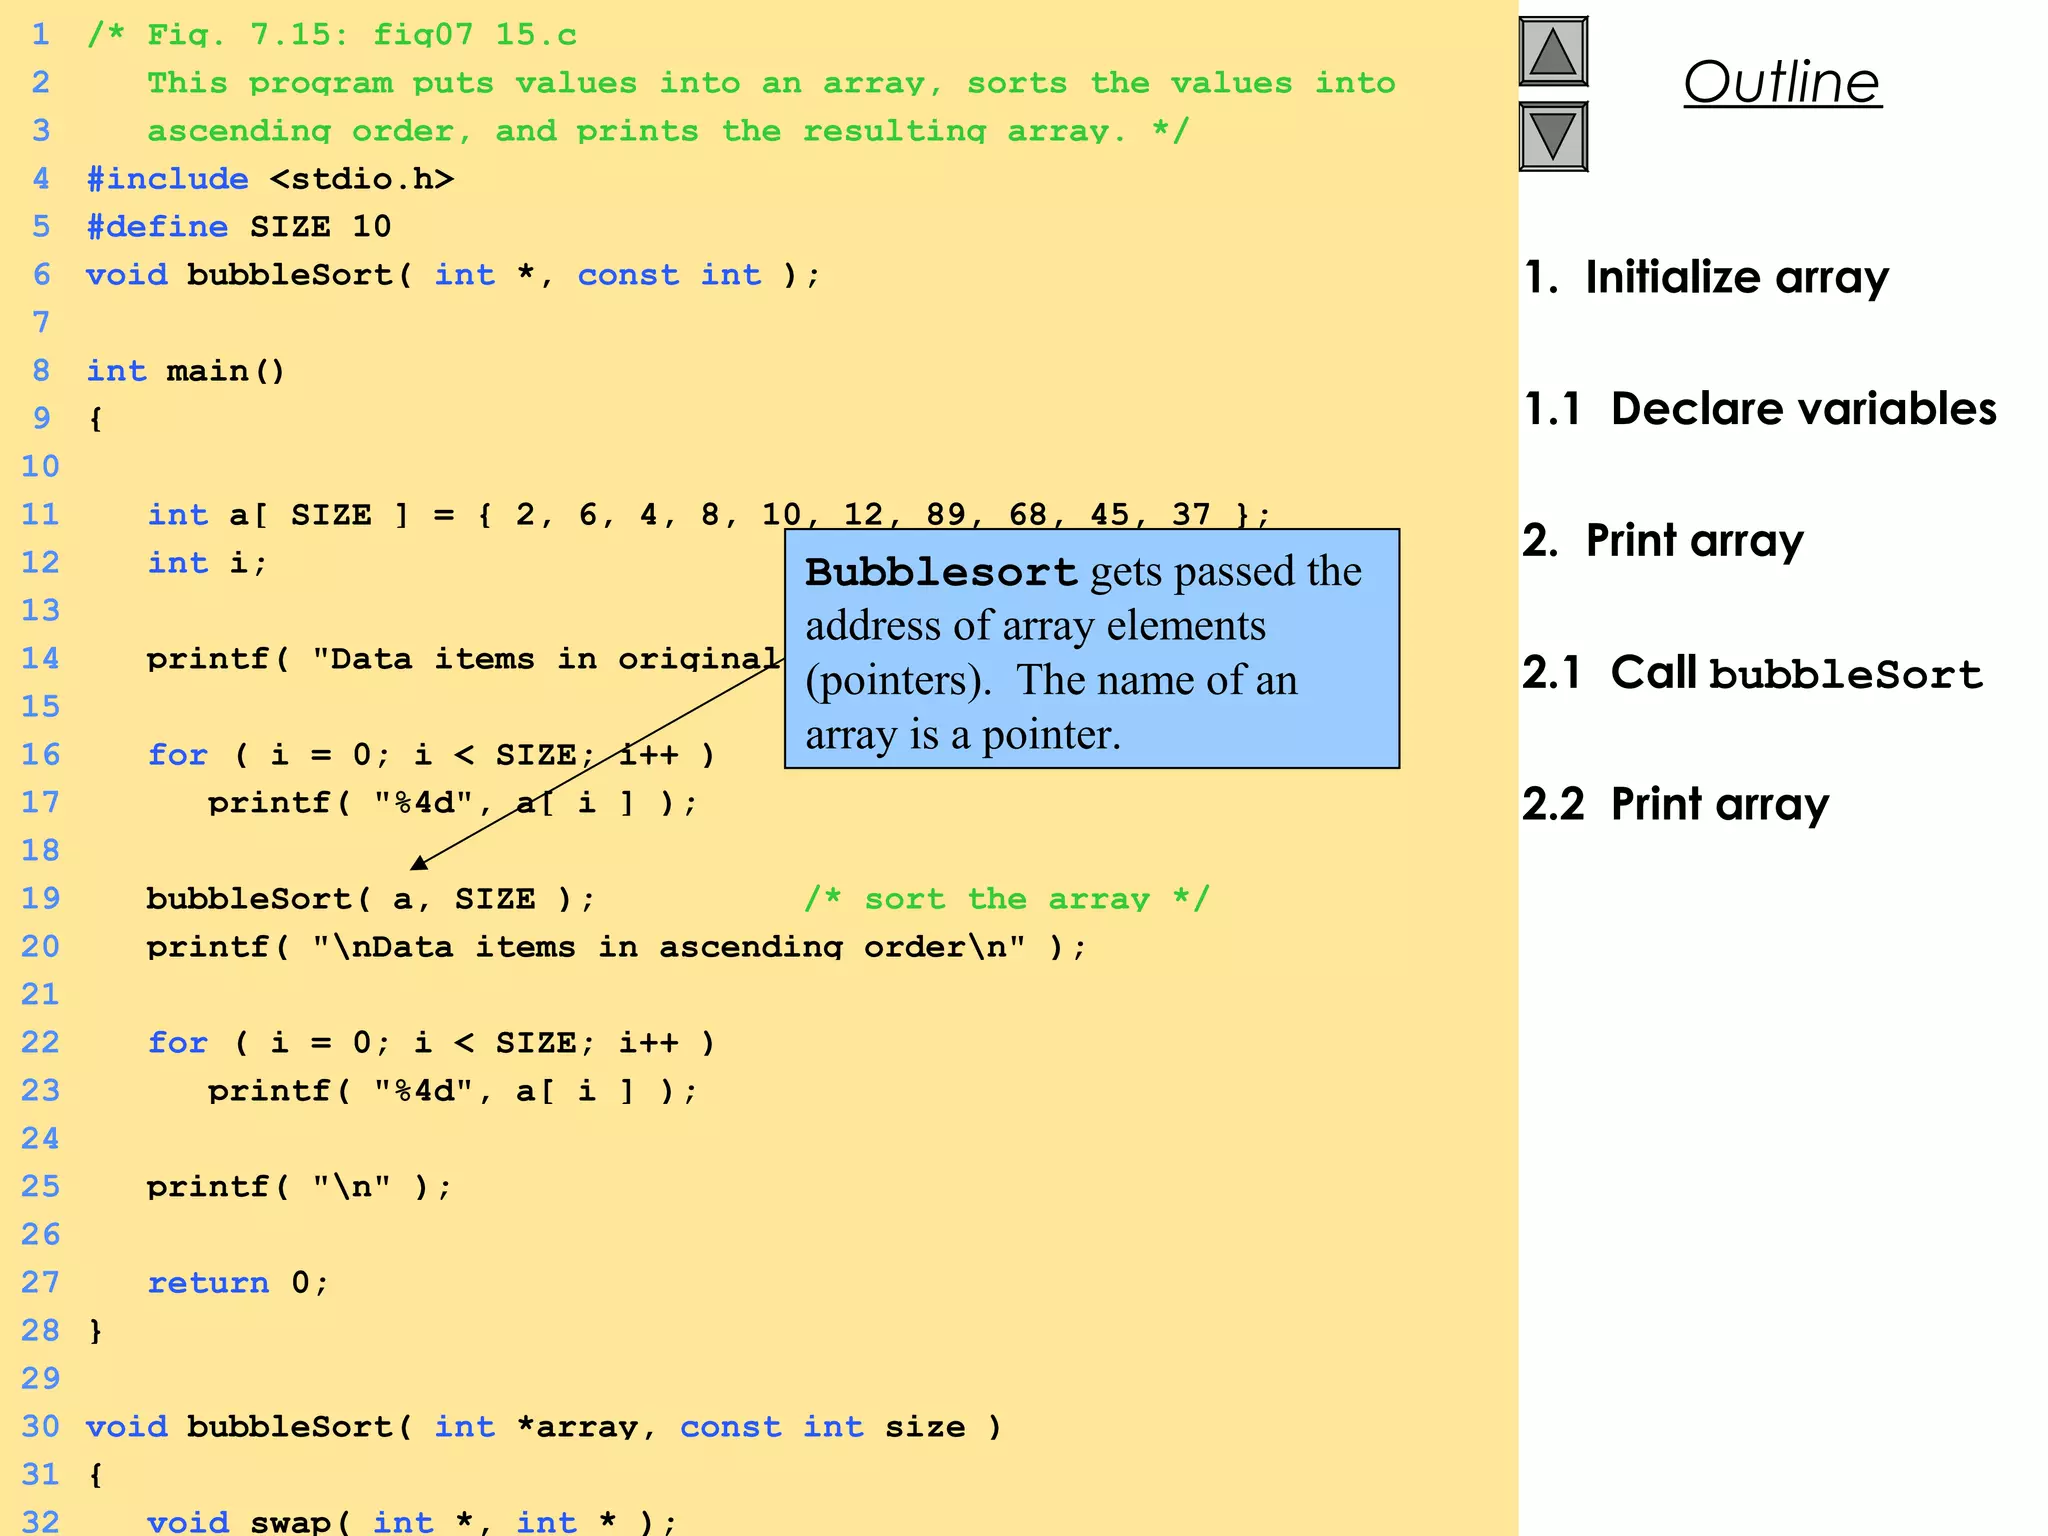Select outline item '2. Print array'
Viewport: 2048px width, 1536px height.
[1663, 541]
